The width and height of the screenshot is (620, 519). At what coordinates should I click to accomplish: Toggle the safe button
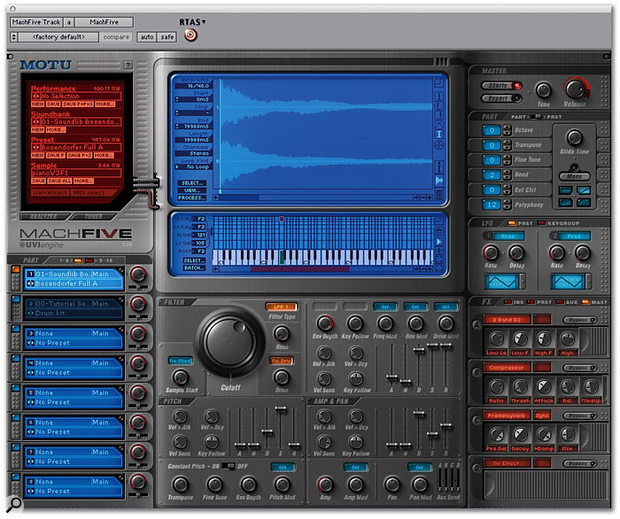167,37
